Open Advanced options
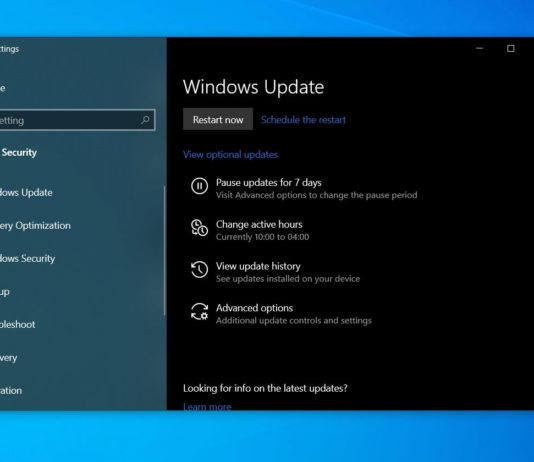Viewport: 534px width, 462px height. 254,308
